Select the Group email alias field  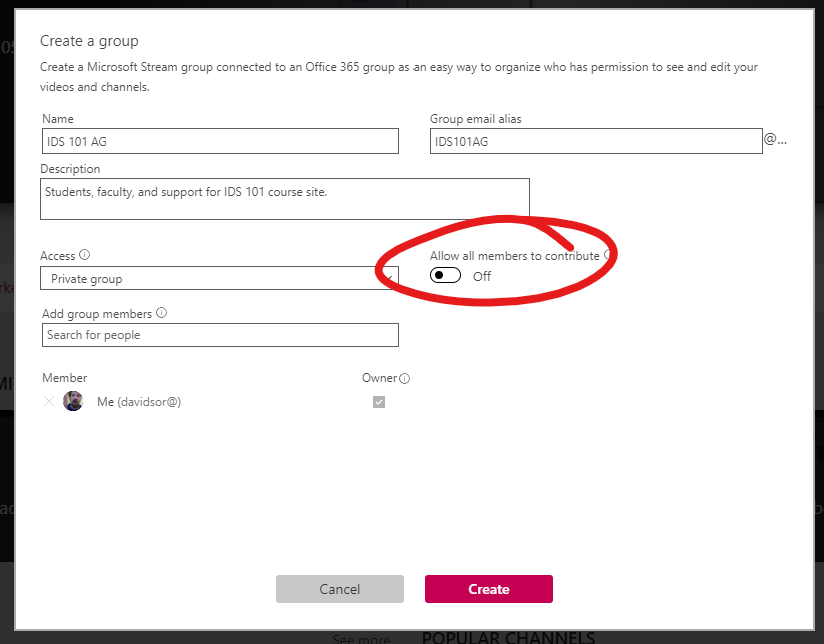tap(594, 140)
